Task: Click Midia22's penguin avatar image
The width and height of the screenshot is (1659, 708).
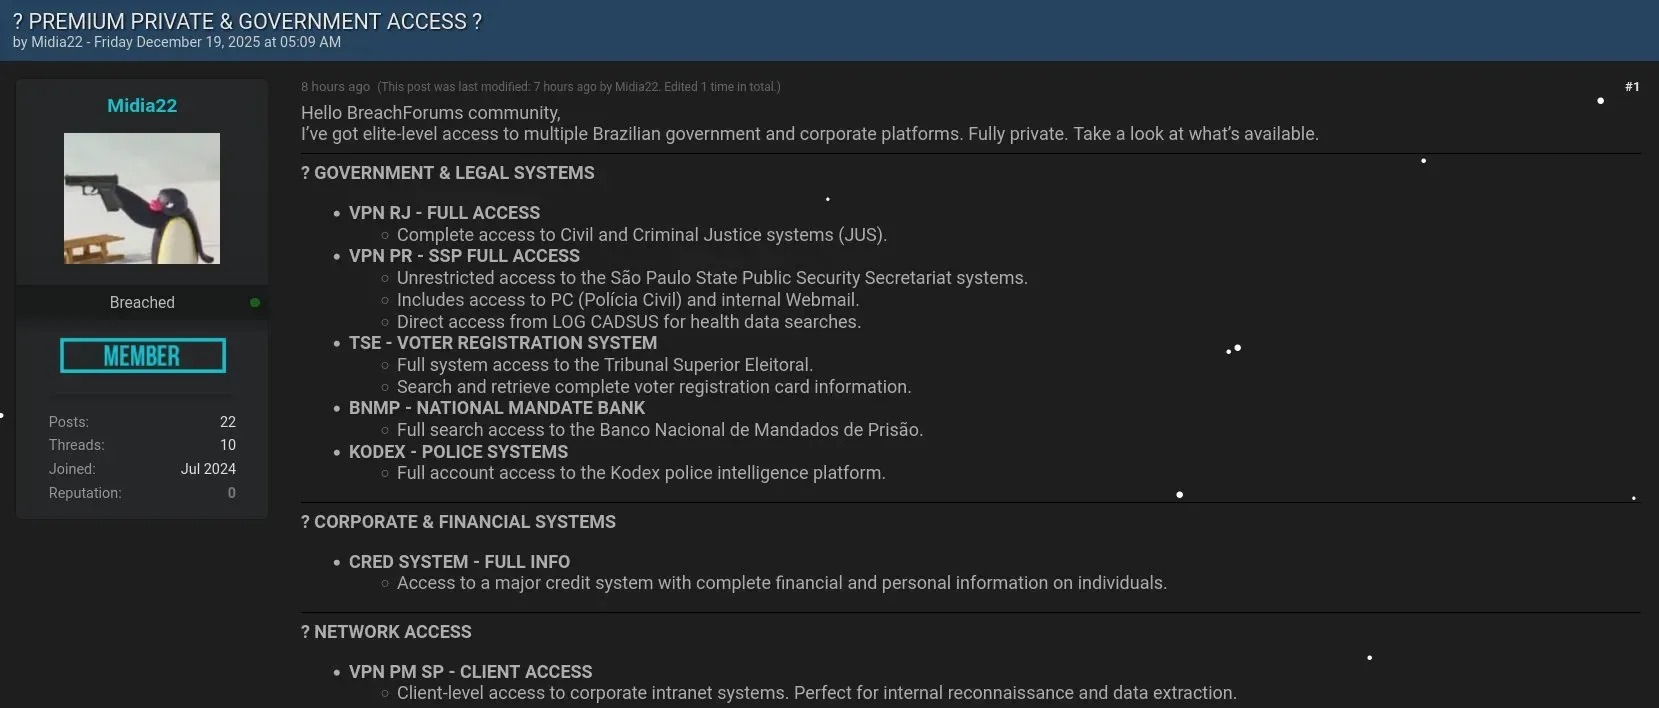Action: point(142,198)
